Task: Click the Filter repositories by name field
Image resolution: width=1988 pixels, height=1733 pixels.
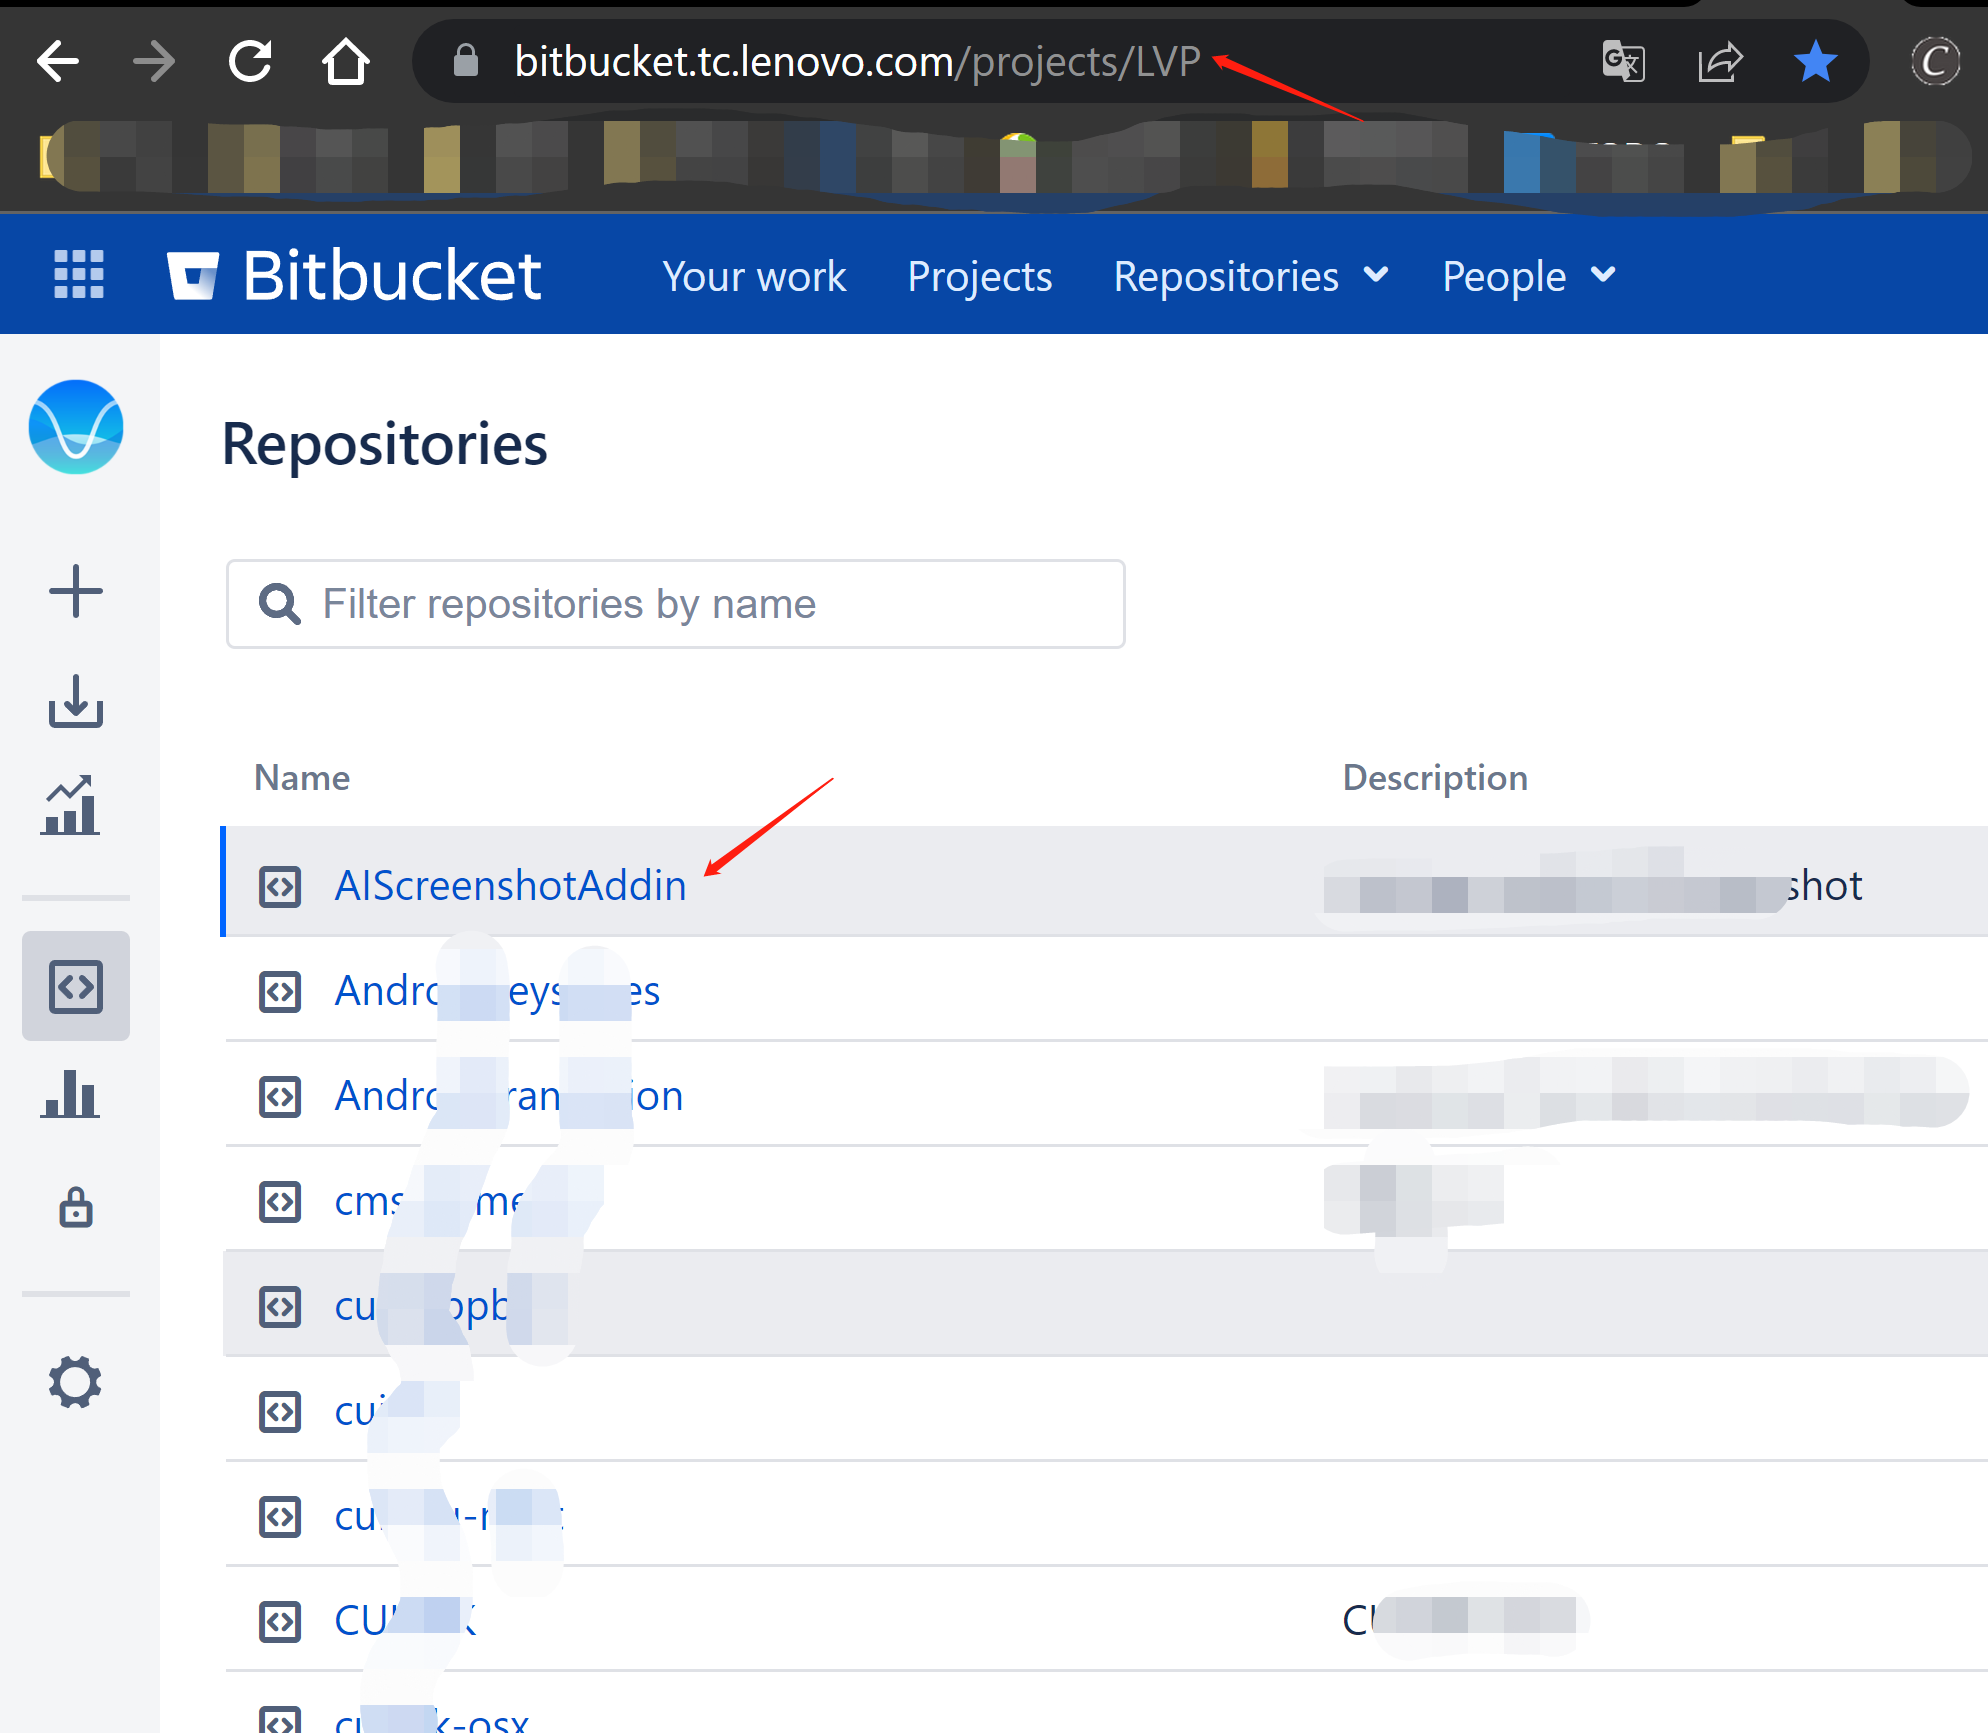Action: (676, 604)
